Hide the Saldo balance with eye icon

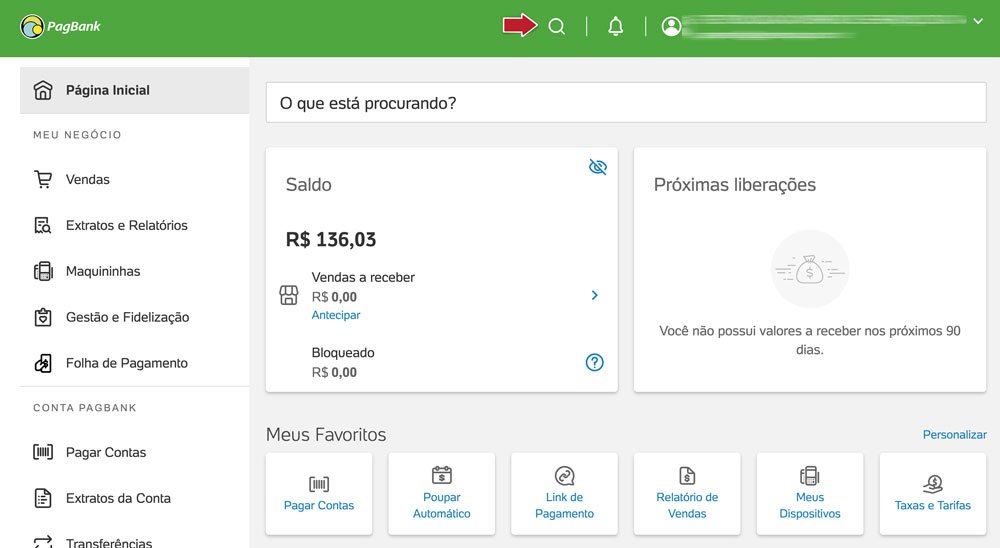(x=598, y=167)
